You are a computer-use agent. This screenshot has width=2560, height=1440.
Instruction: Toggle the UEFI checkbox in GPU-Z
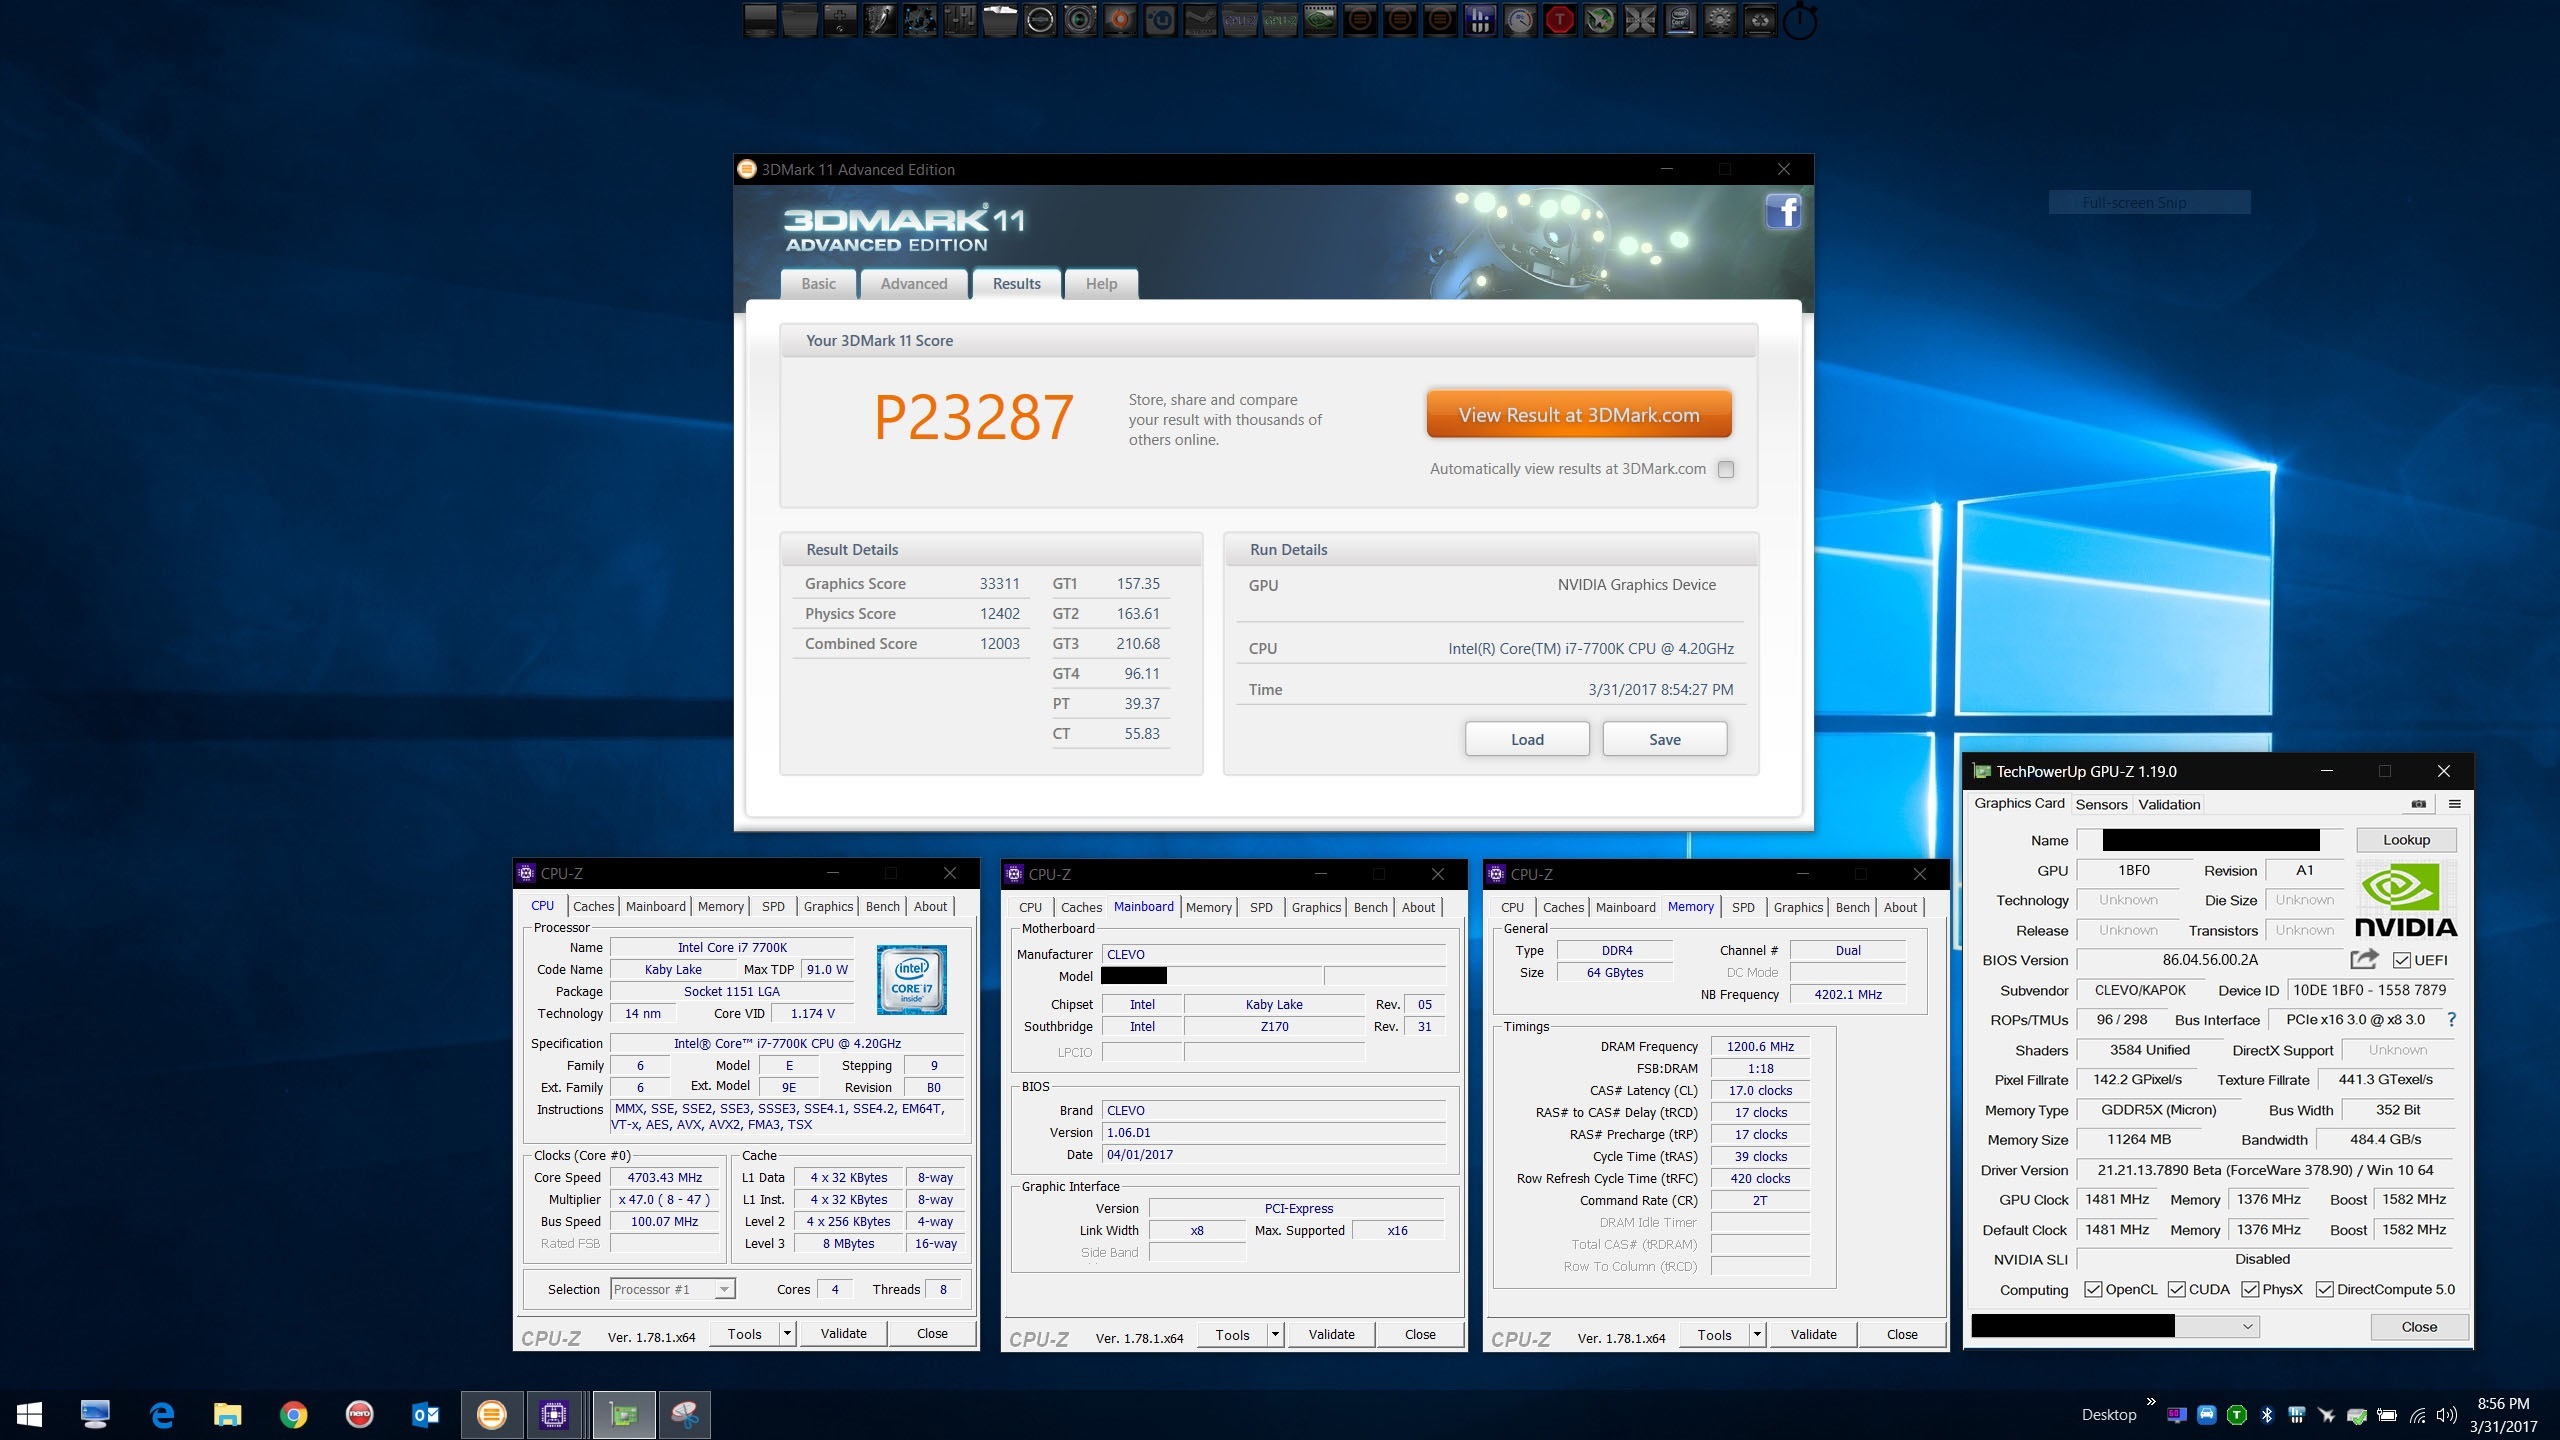pos(2401,961)
